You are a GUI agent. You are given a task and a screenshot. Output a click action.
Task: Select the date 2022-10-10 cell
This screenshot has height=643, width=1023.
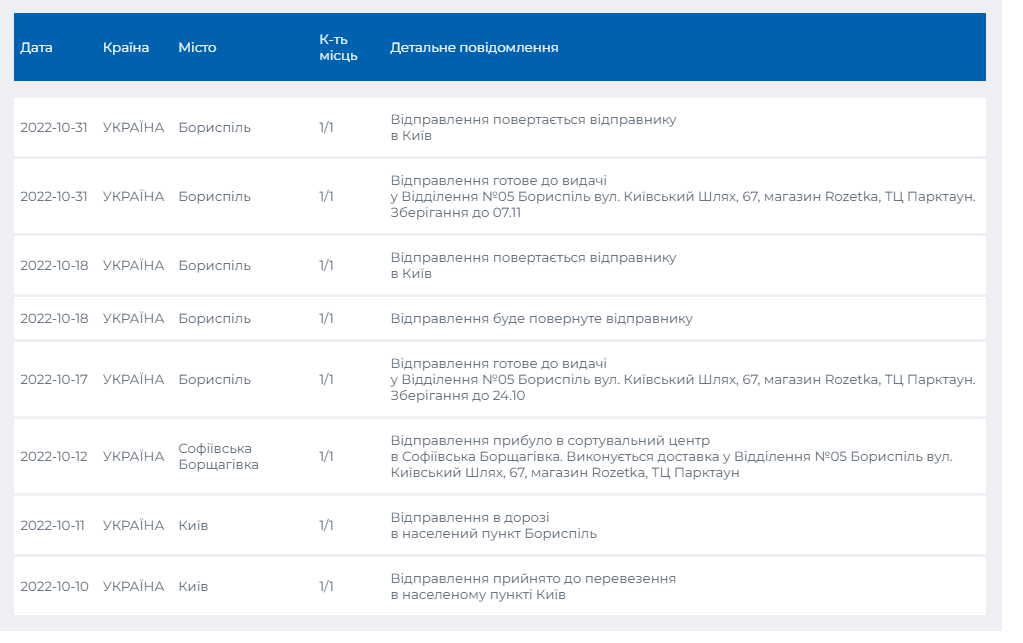click(54, 587)
